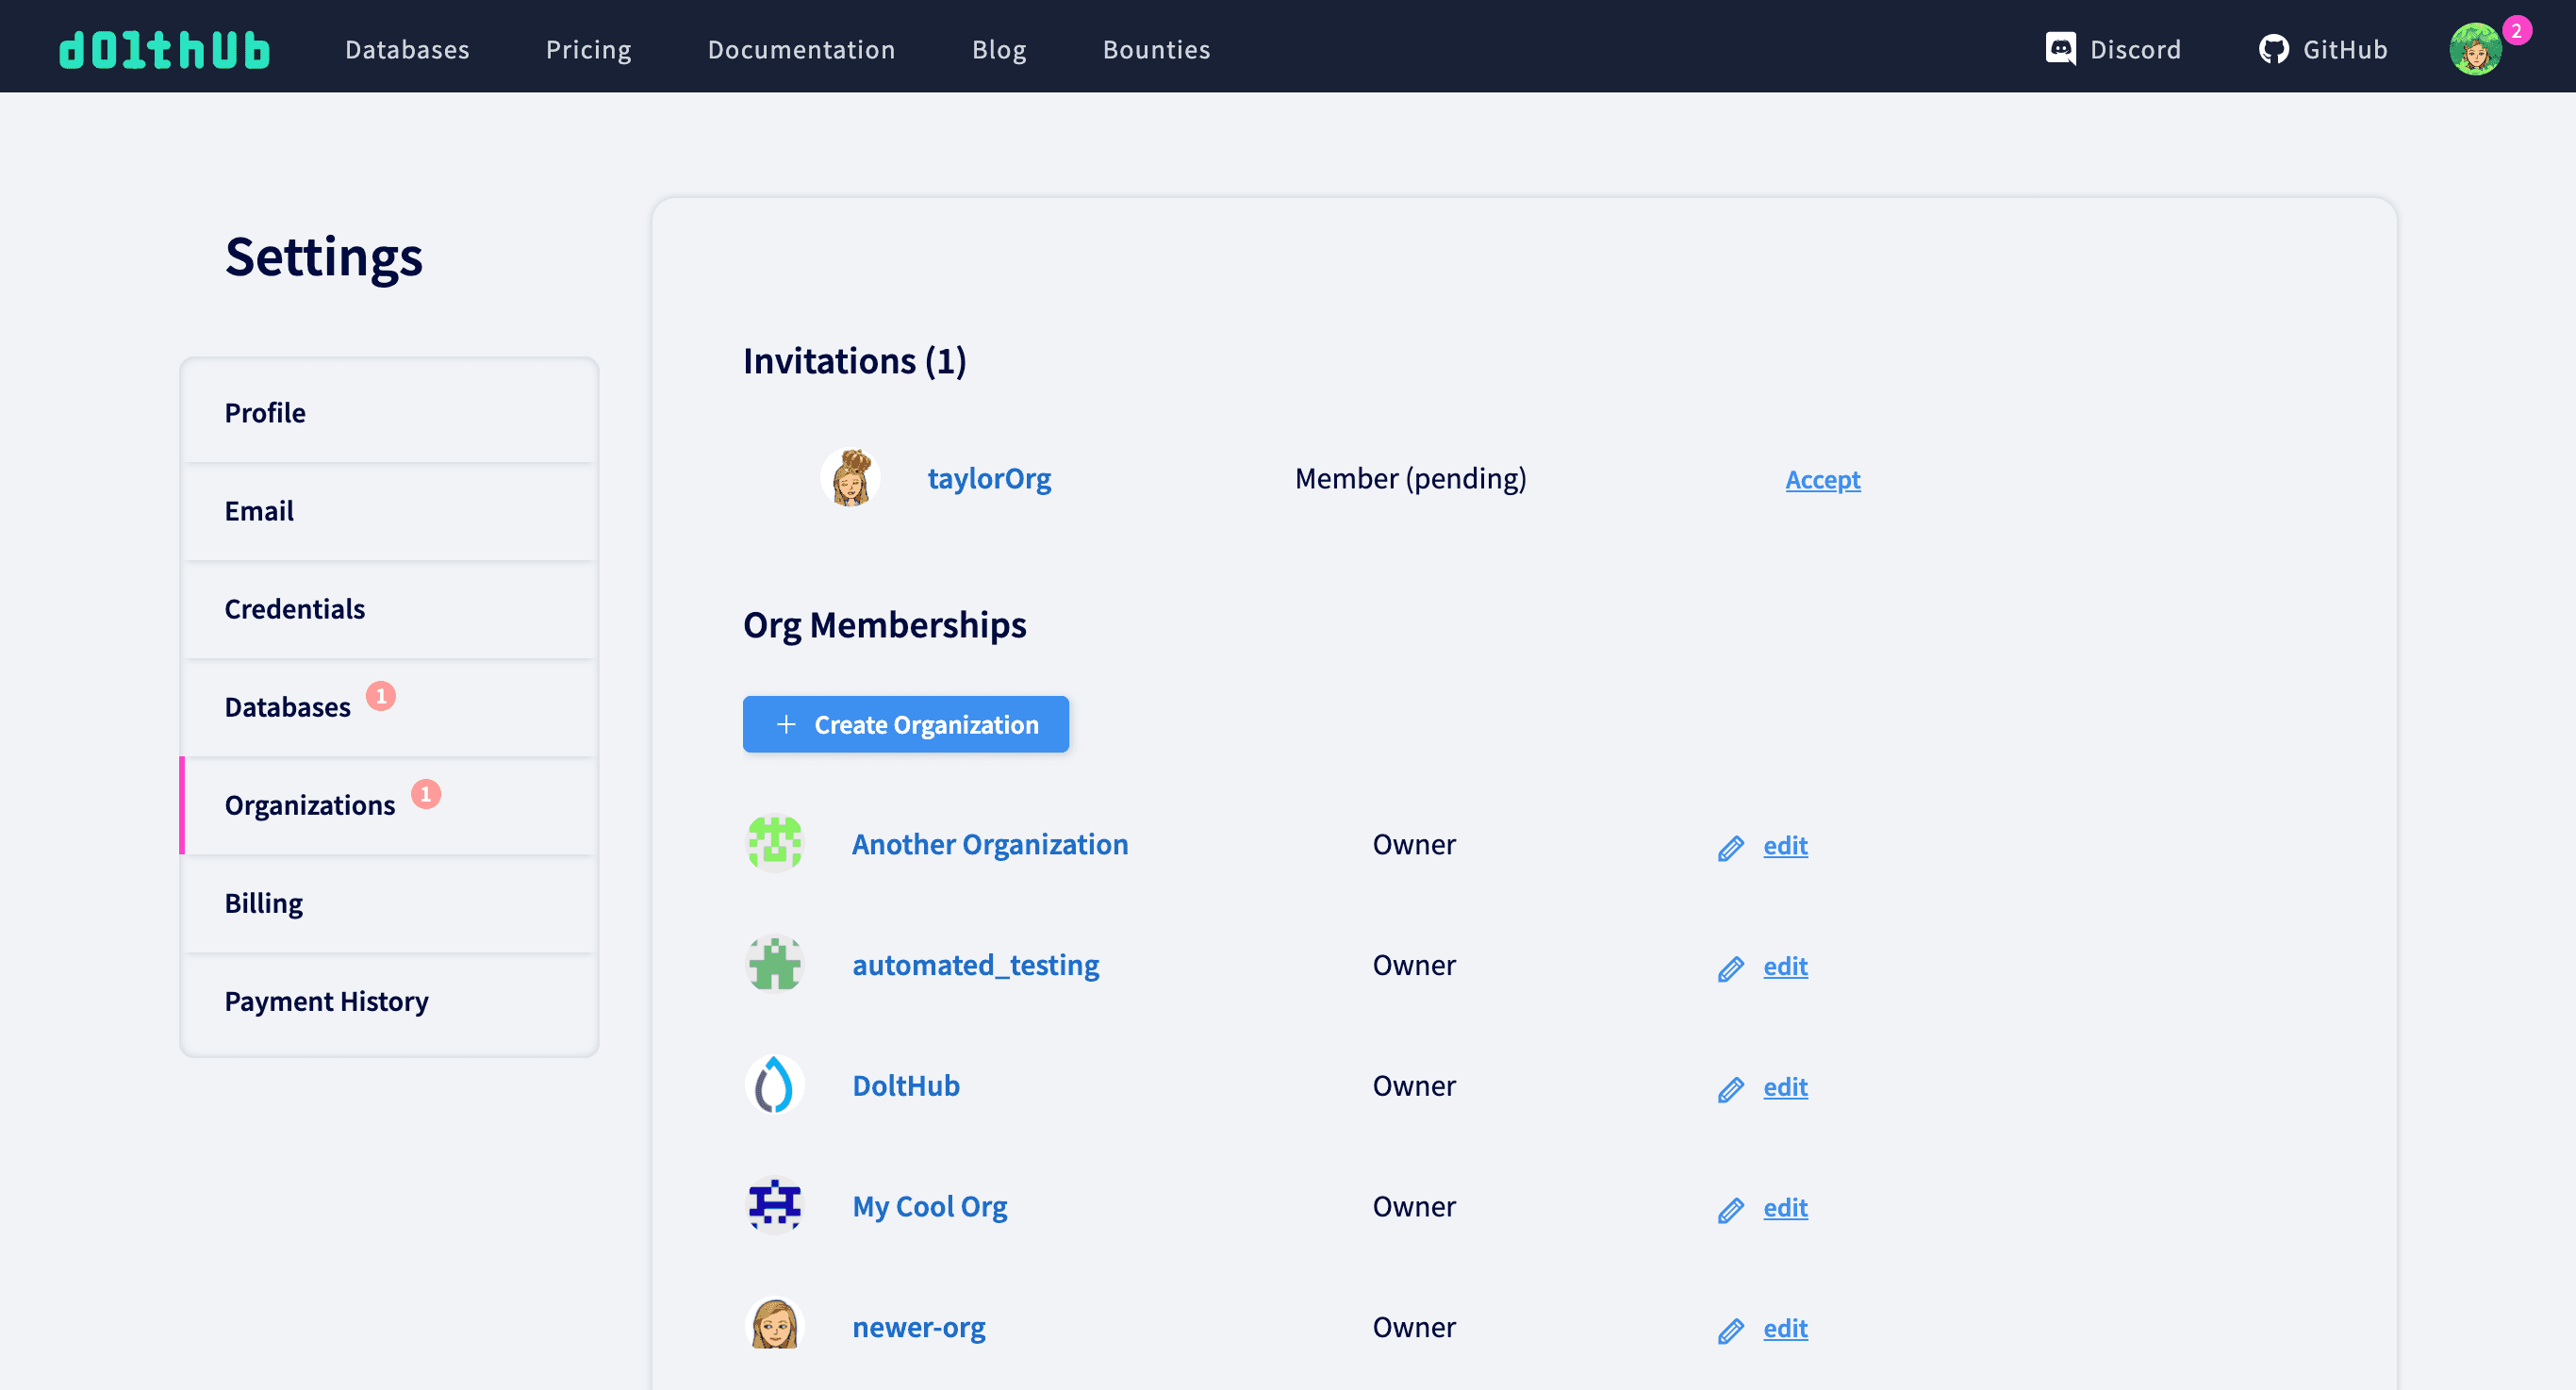Open the DoltHub organization link
2576x1390 pixels.
coord(906,1085)
